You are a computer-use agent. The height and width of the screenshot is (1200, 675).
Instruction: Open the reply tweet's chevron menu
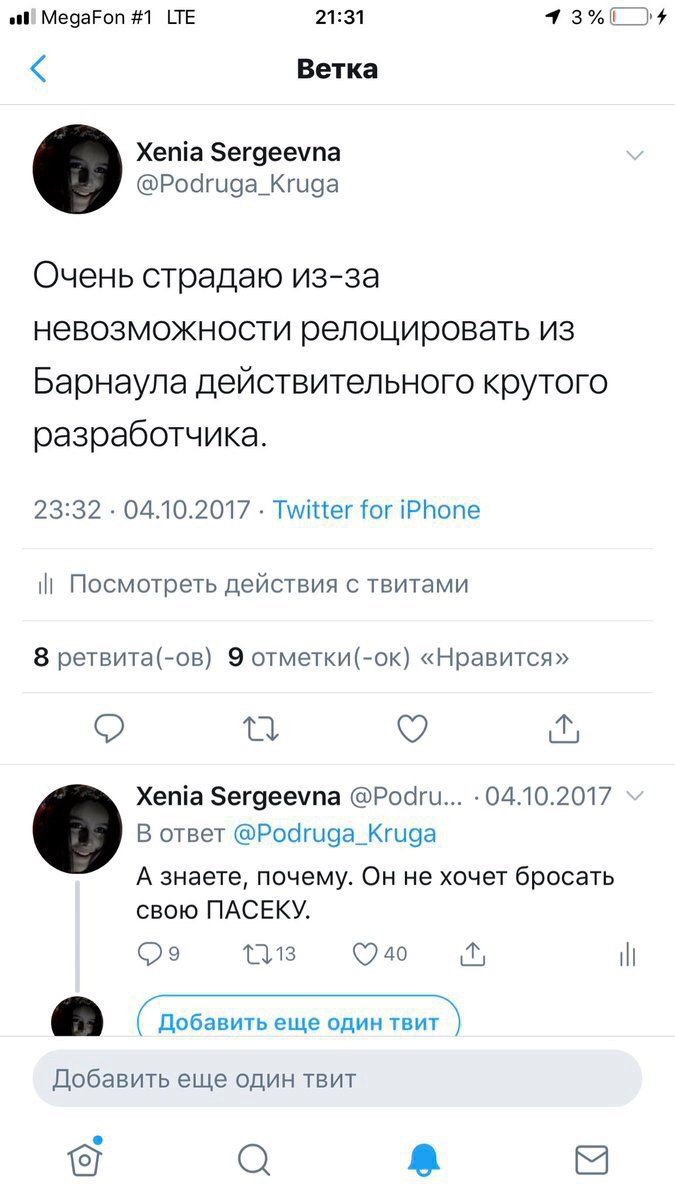pos(634,796)
